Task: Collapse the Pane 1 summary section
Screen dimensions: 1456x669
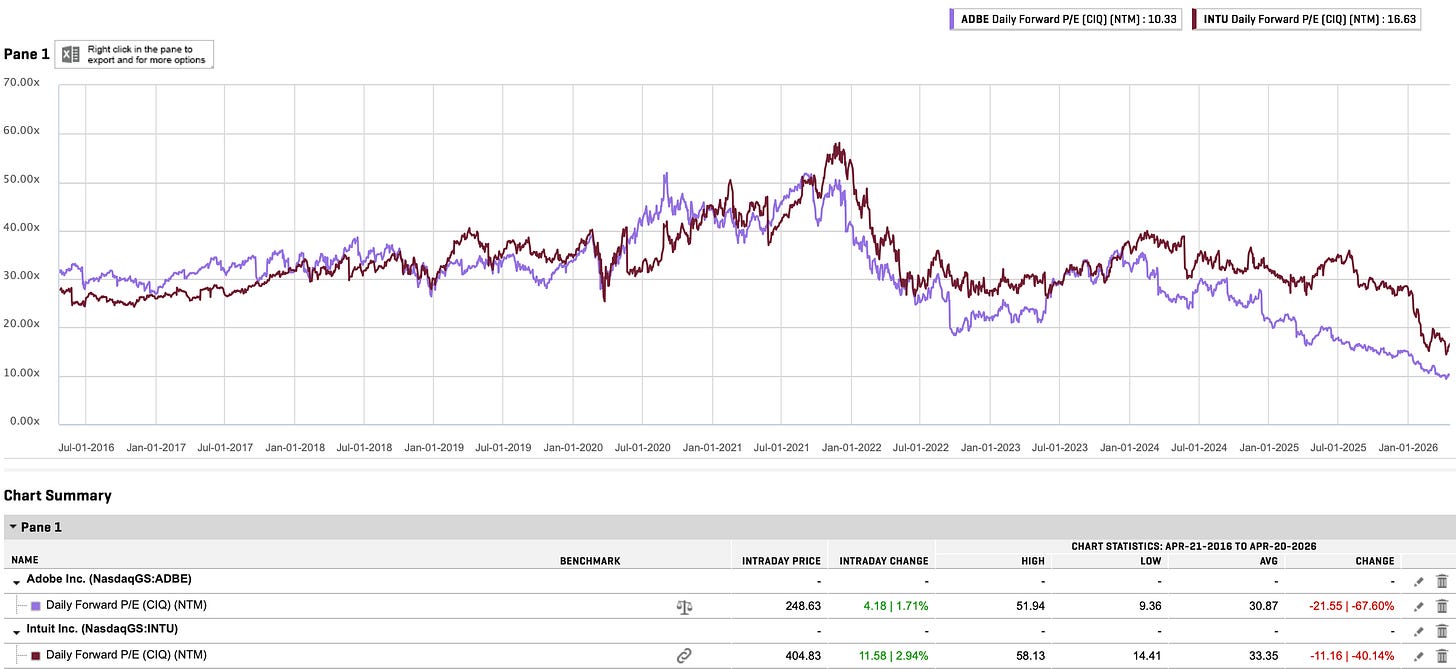Action: [12, 527]
